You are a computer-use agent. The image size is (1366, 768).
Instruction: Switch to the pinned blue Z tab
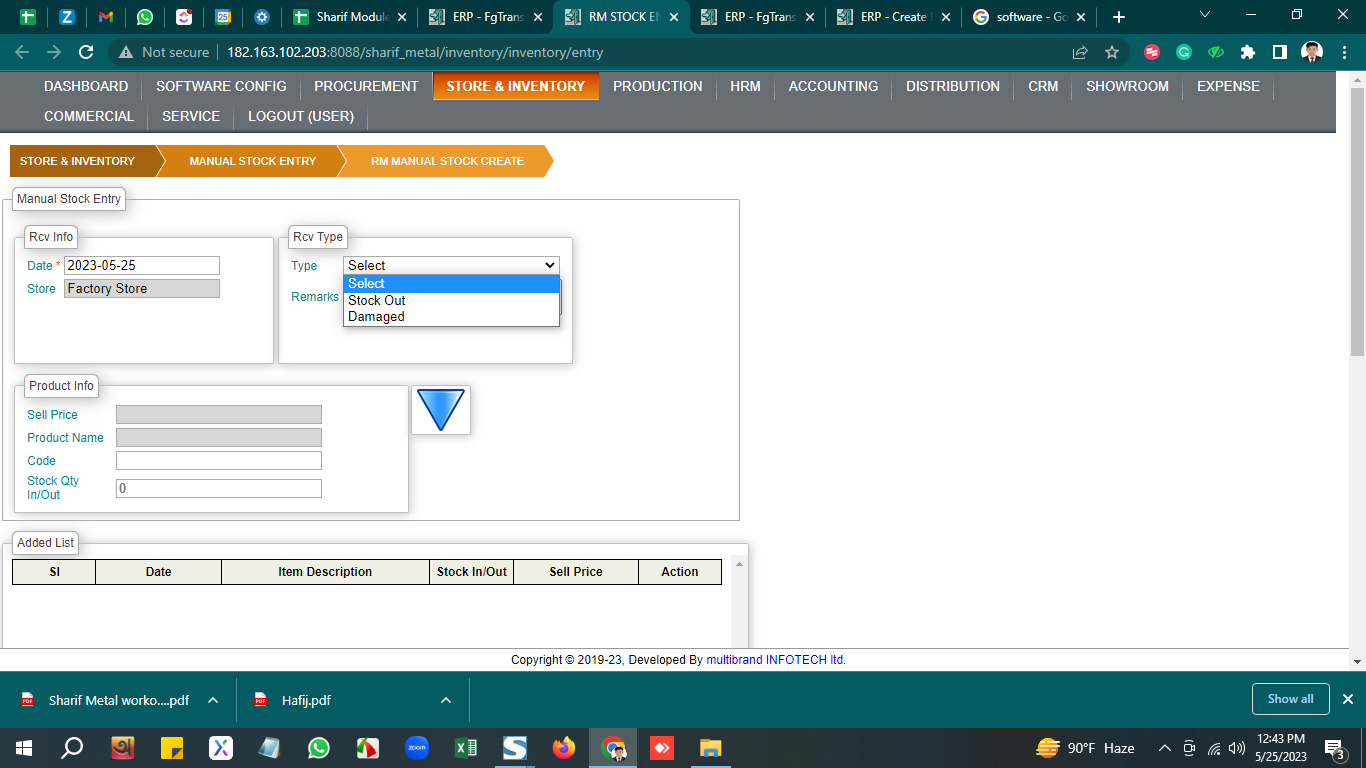[x=67, y=17]
